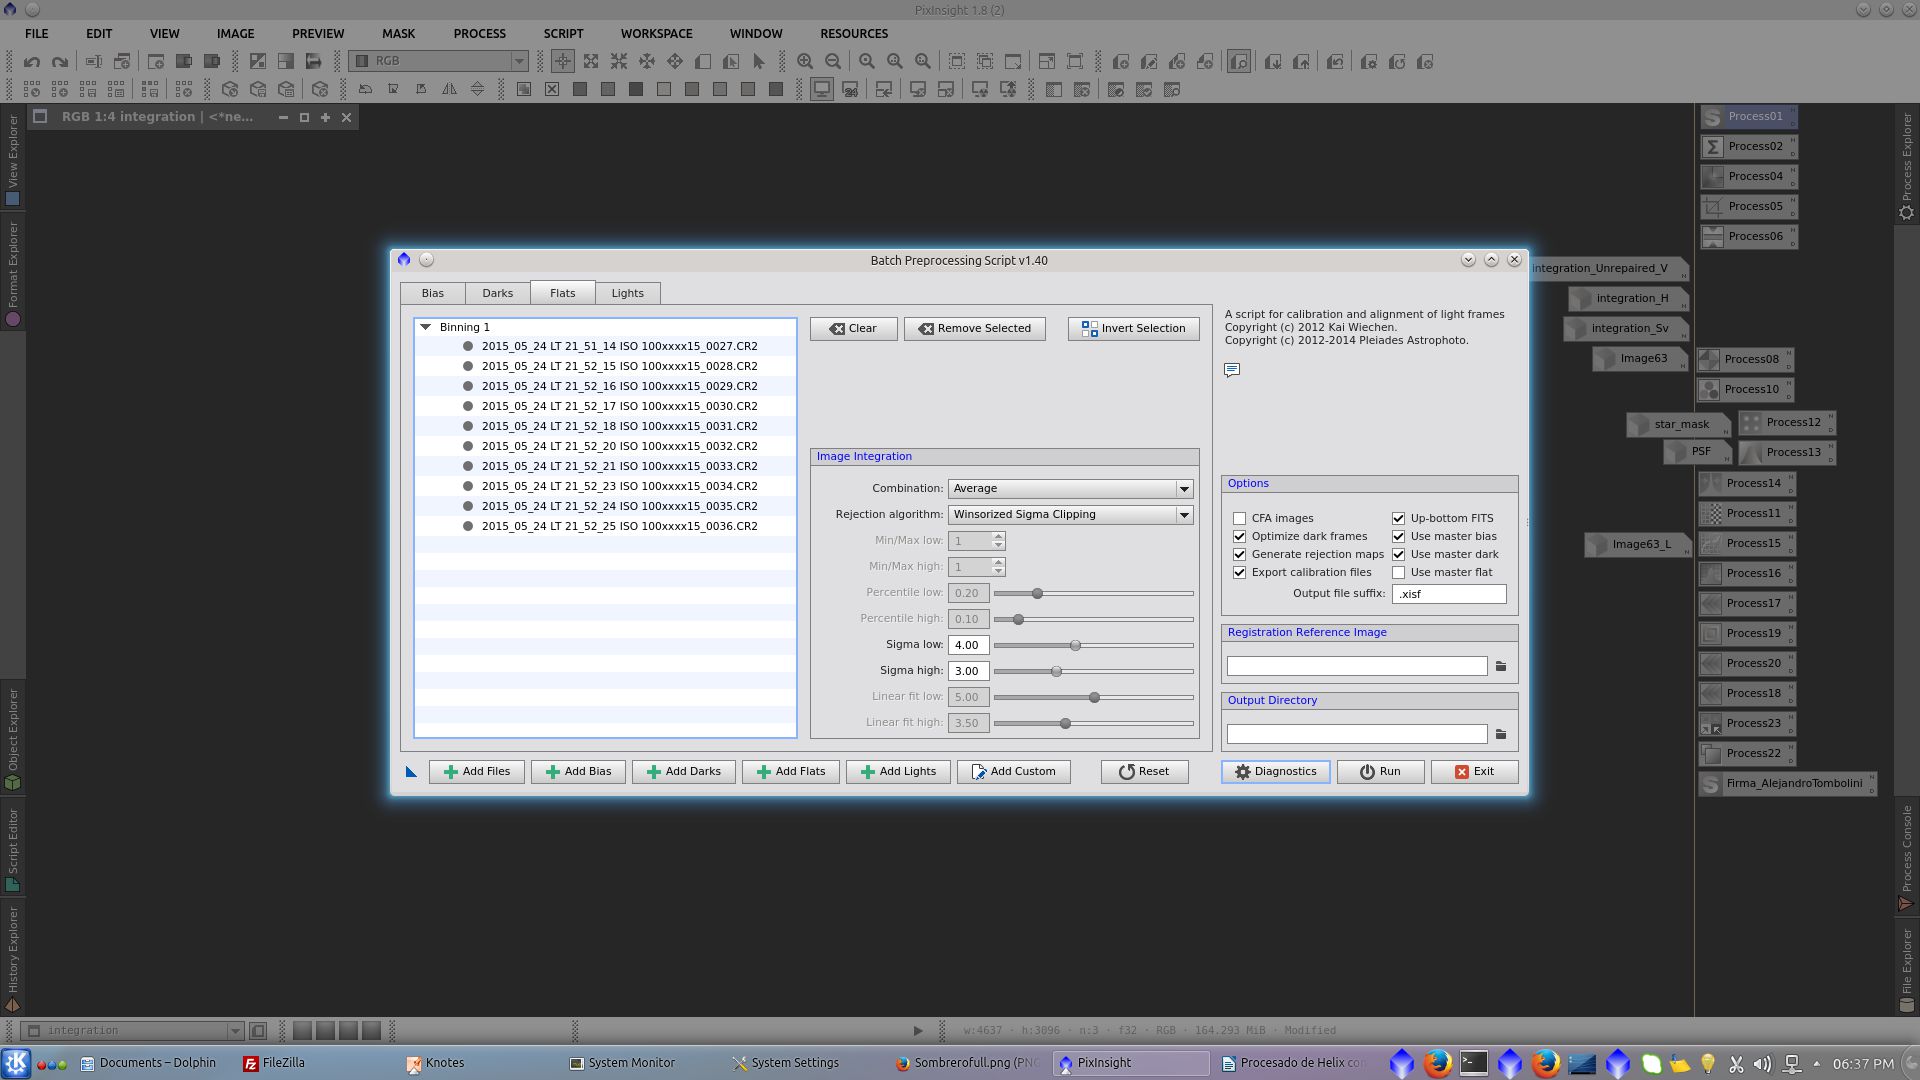Screen dimensions: 1920x1080
Task: Click the Add Flats button
Action: coord(791,772)
